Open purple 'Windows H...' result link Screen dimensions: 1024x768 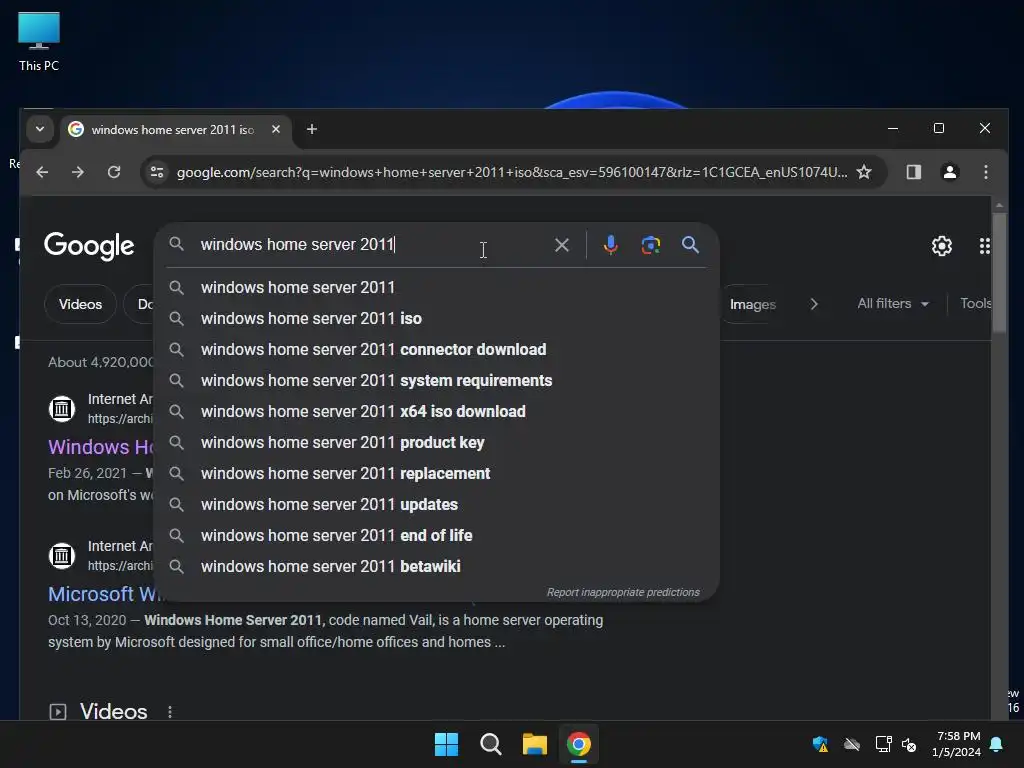[101, 447]
